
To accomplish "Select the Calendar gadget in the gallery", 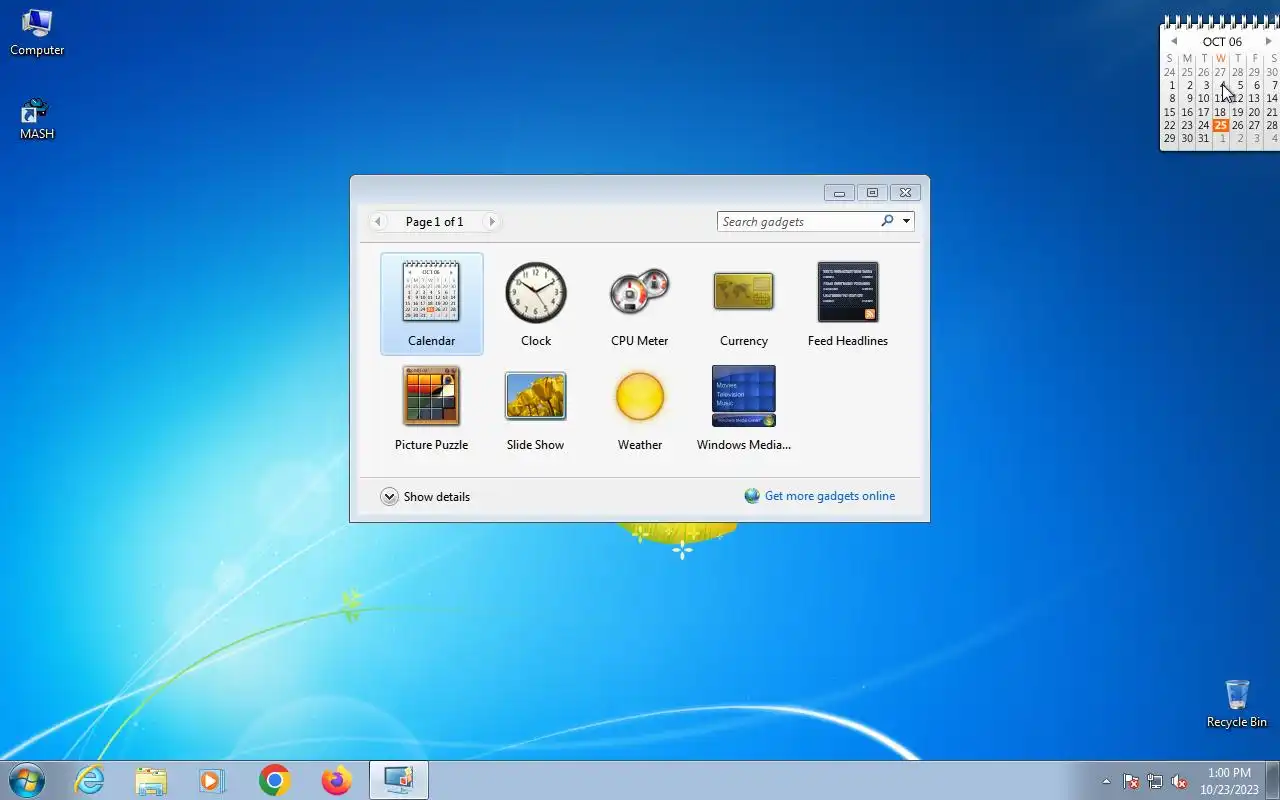I will 431,304.
